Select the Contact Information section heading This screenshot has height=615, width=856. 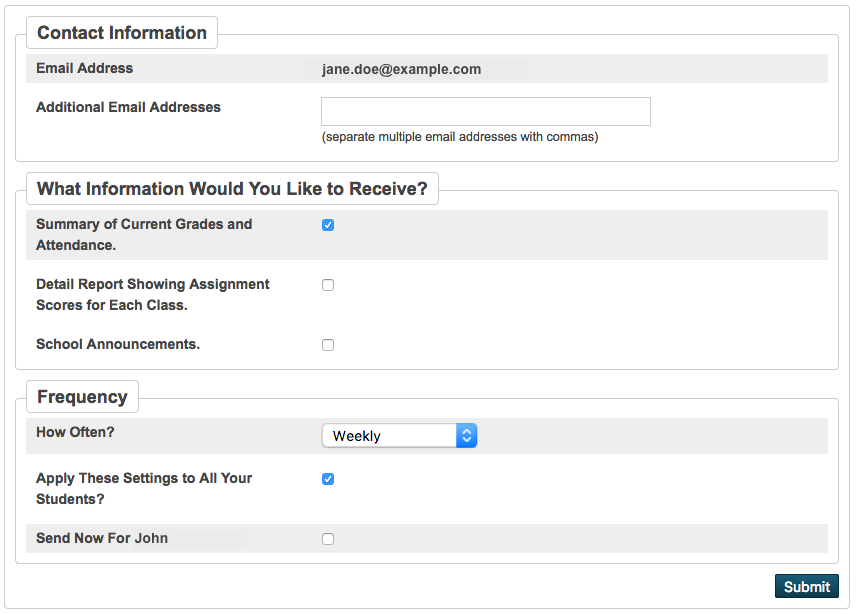(x=122, y=33)
